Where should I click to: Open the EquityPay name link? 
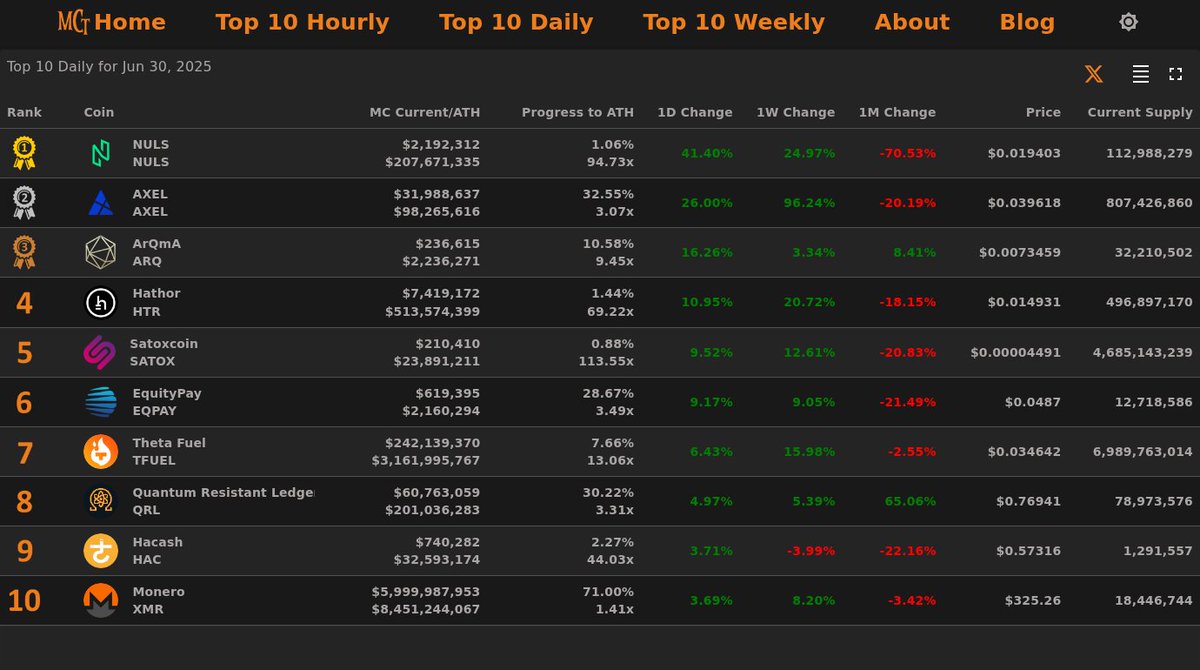167,394
